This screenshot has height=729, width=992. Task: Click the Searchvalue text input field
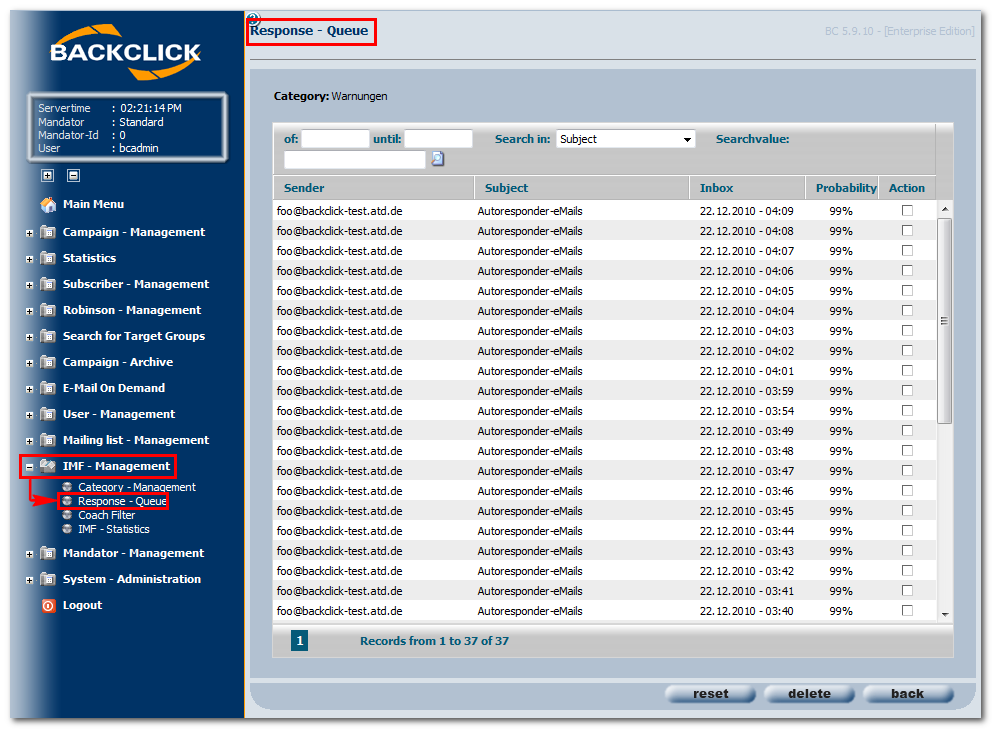(355, 159)
